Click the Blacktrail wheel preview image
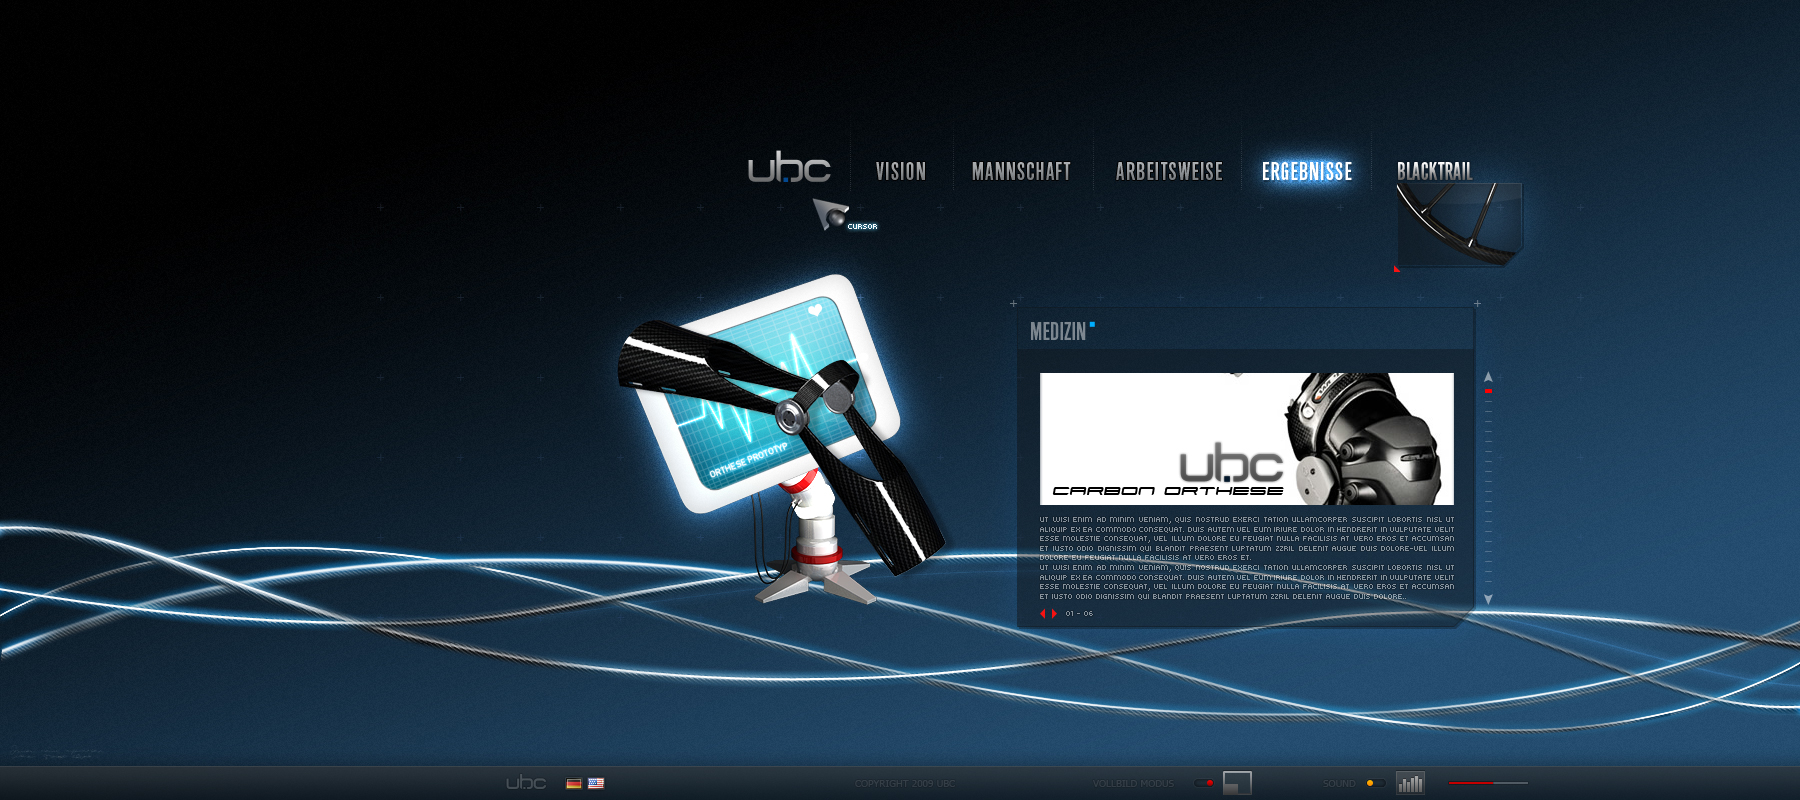This screenshot has height=800, width=1800. [x=1458, y=225]
